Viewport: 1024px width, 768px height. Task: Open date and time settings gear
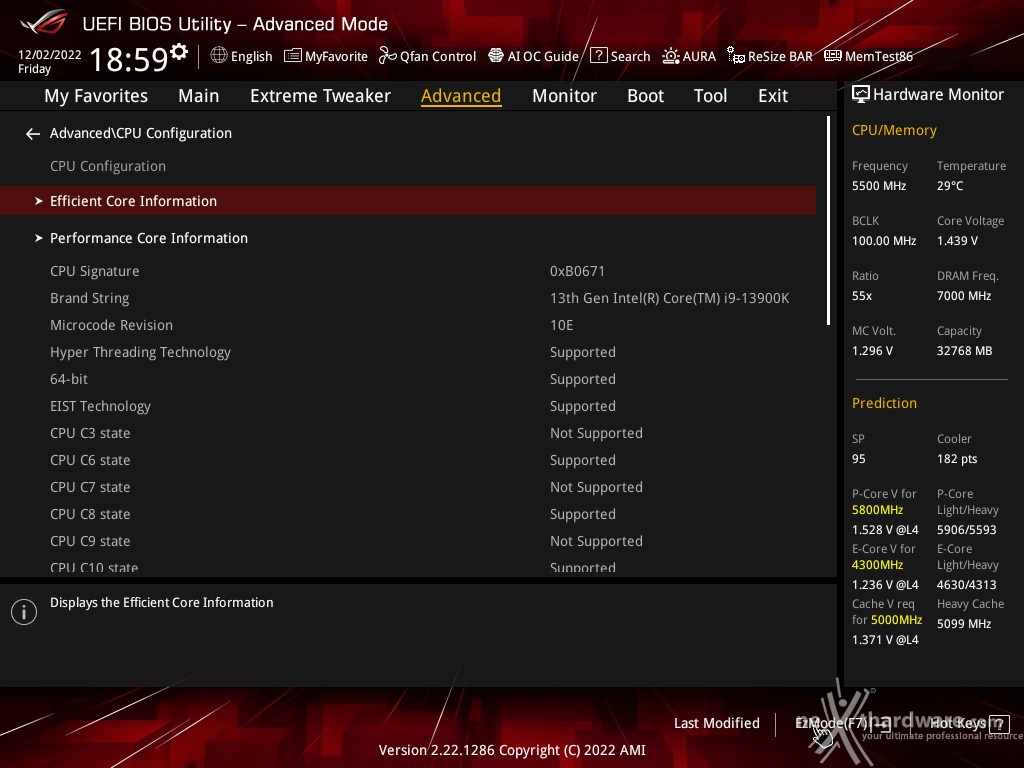tap(179, 52)
